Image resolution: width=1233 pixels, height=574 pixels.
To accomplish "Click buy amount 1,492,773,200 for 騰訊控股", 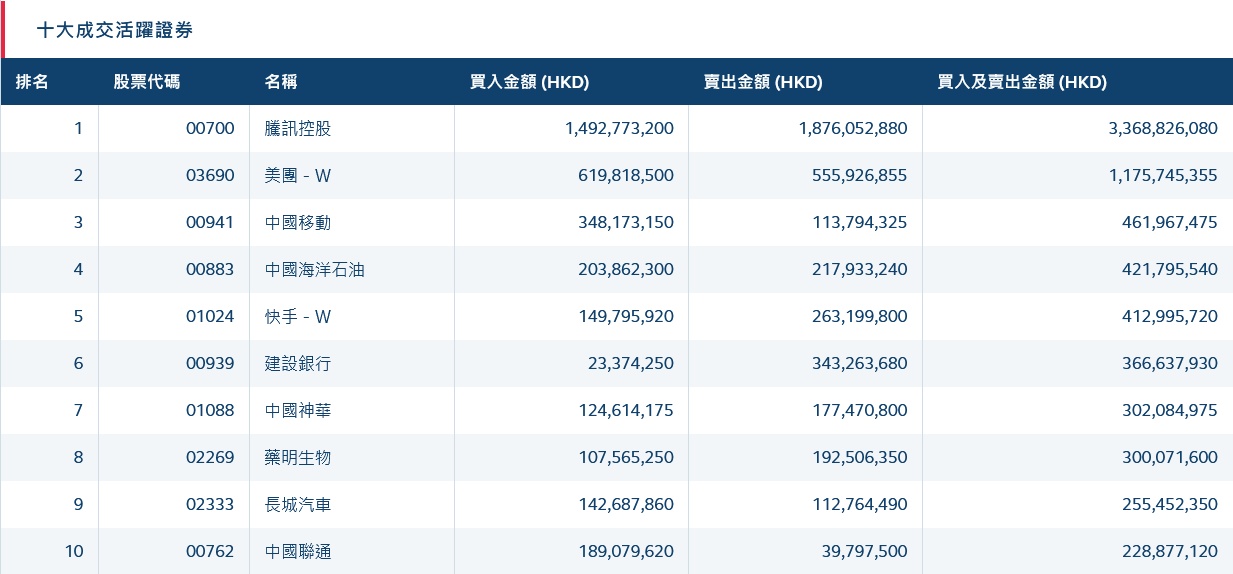I will pyautogui.click(x=619, y=128).
